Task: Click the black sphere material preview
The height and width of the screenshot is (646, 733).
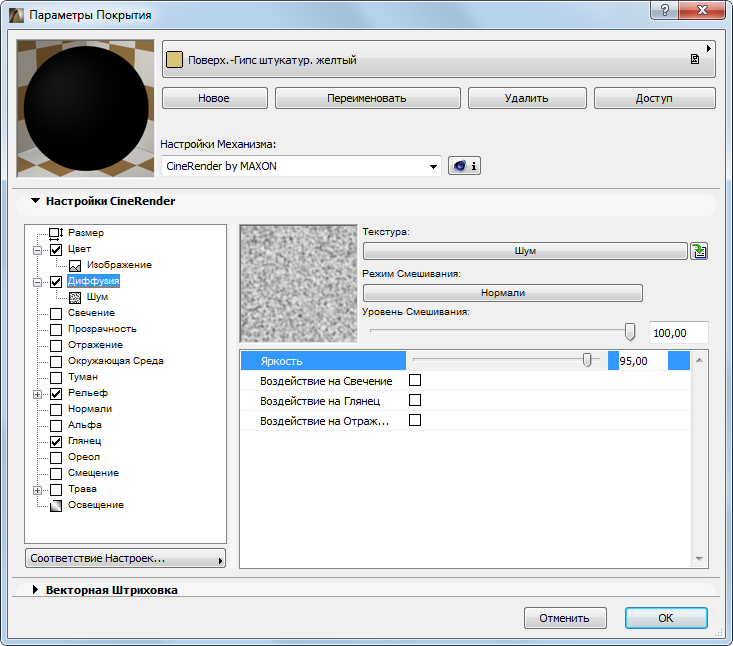Action: pyautogui.click(x=86, y=108)
